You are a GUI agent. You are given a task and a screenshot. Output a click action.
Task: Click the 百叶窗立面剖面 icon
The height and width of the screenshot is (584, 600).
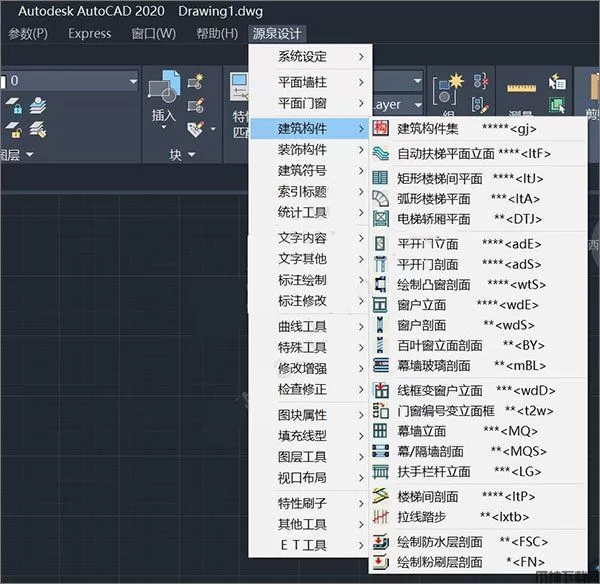(380, 345)
